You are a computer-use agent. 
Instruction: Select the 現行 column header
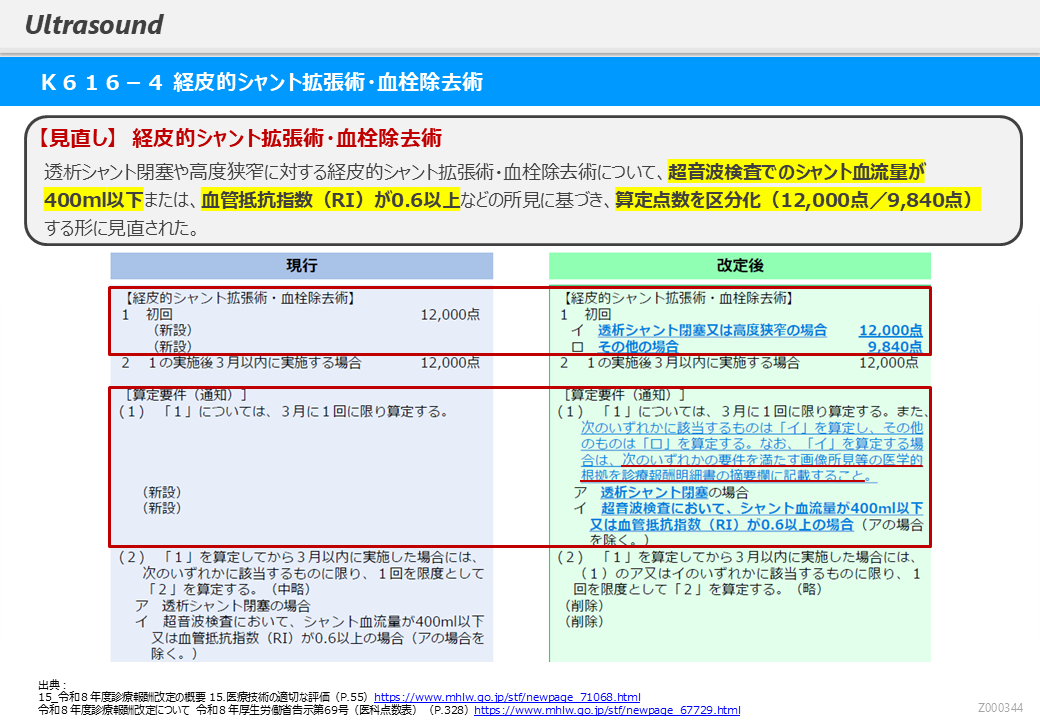click(301, 266)
